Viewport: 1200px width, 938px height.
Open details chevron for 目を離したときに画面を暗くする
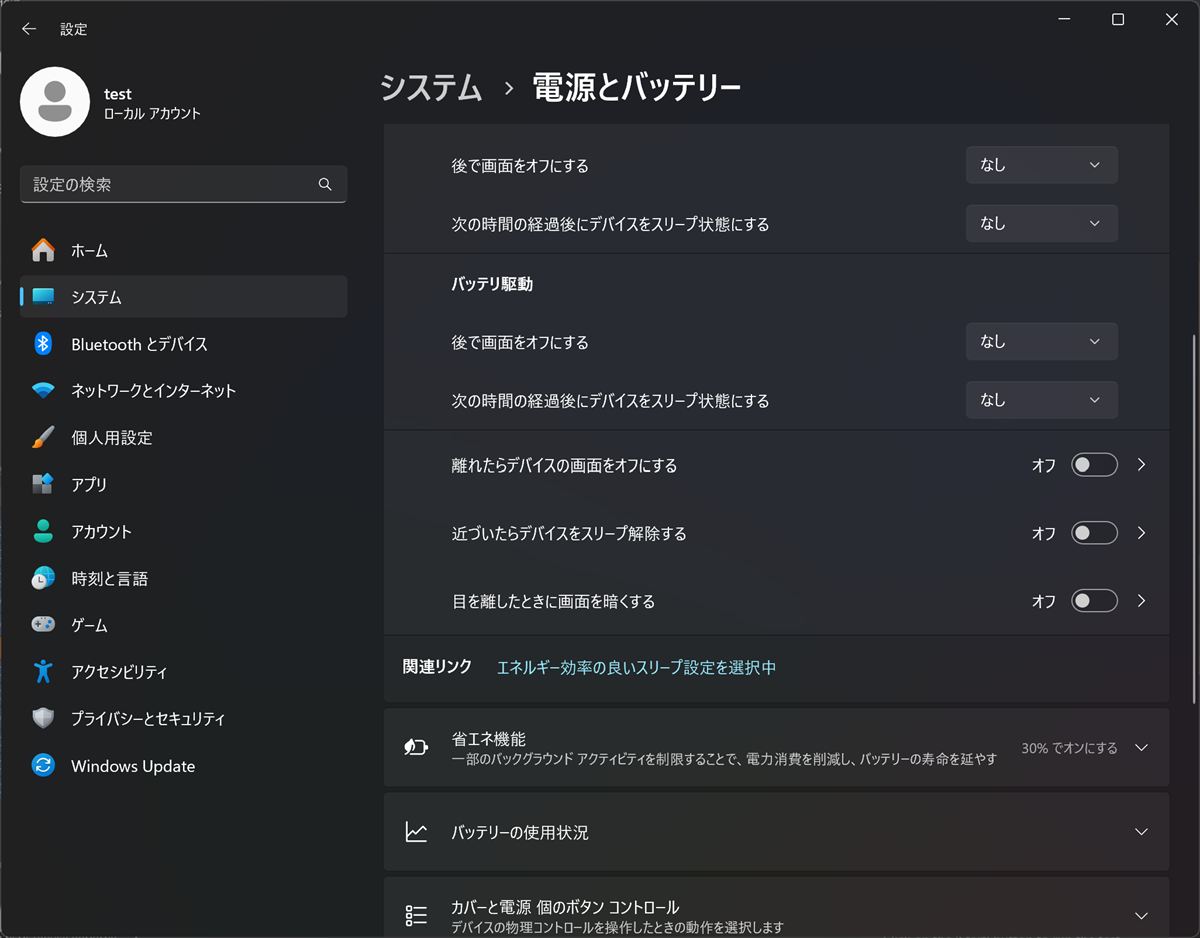pyautogui.click(x=1142, y=601)
